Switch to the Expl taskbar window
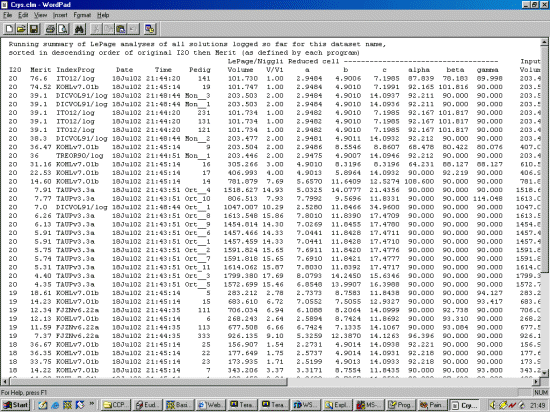550x412 pixels. [337, 405]
